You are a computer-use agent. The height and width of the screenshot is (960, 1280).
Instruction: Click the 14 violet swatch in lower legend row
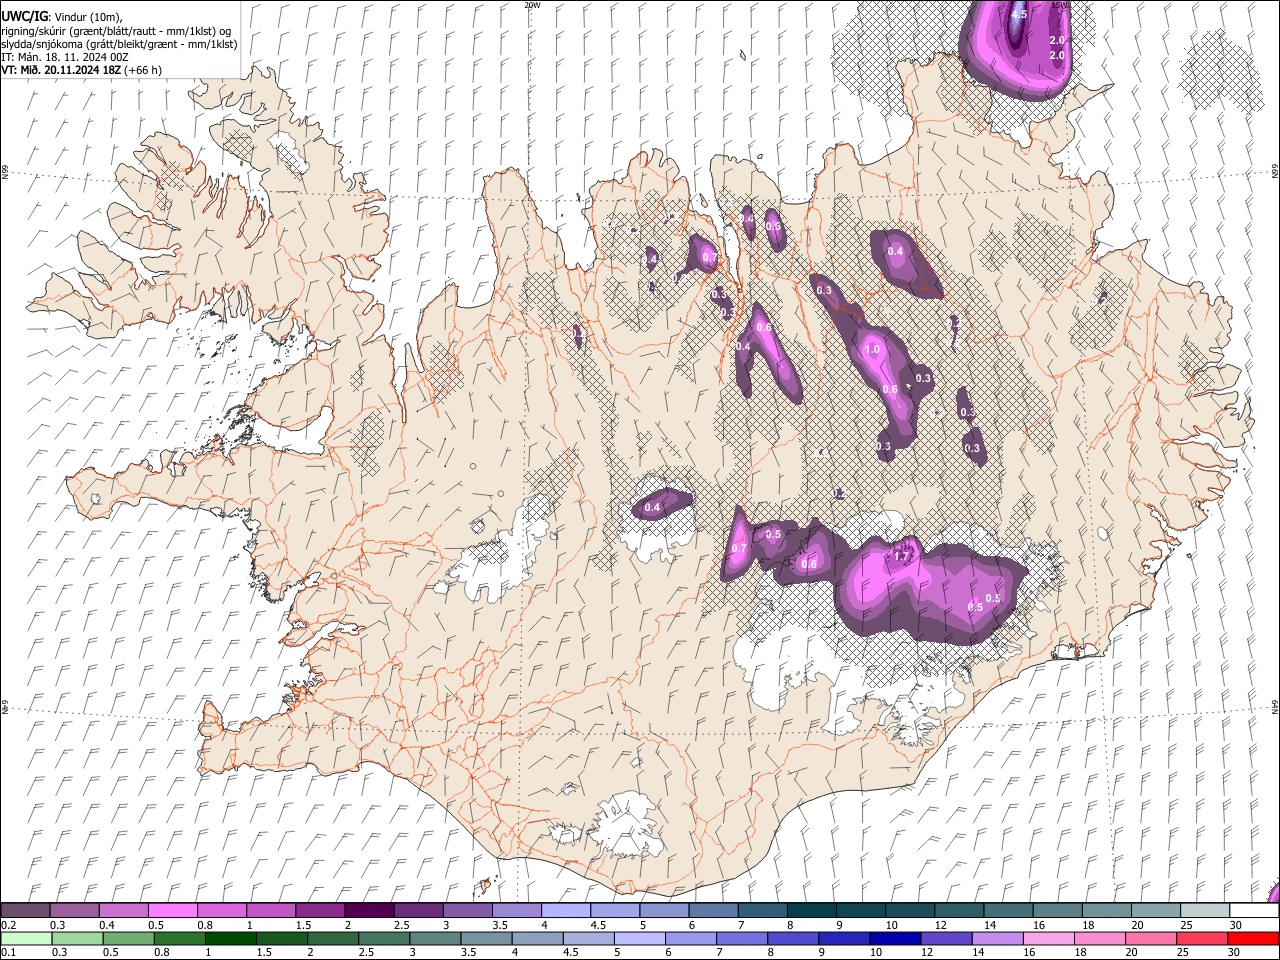(x=997, y=938)
